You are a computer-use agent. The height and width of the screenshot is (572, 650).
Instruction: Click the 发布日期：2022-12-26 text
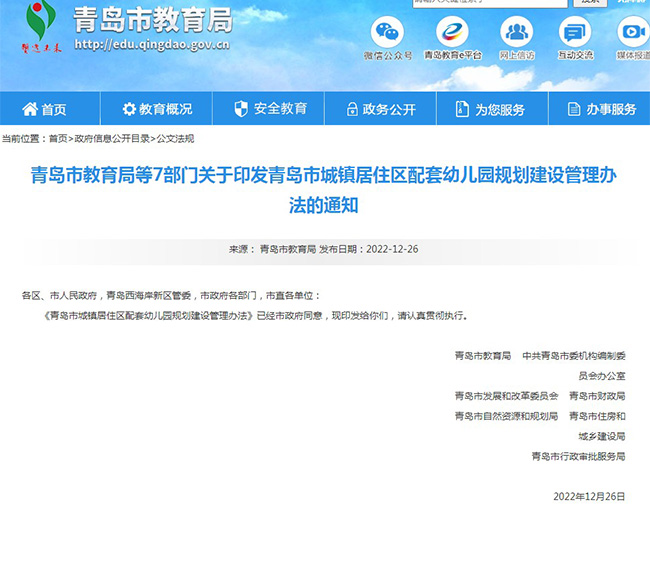369,250
